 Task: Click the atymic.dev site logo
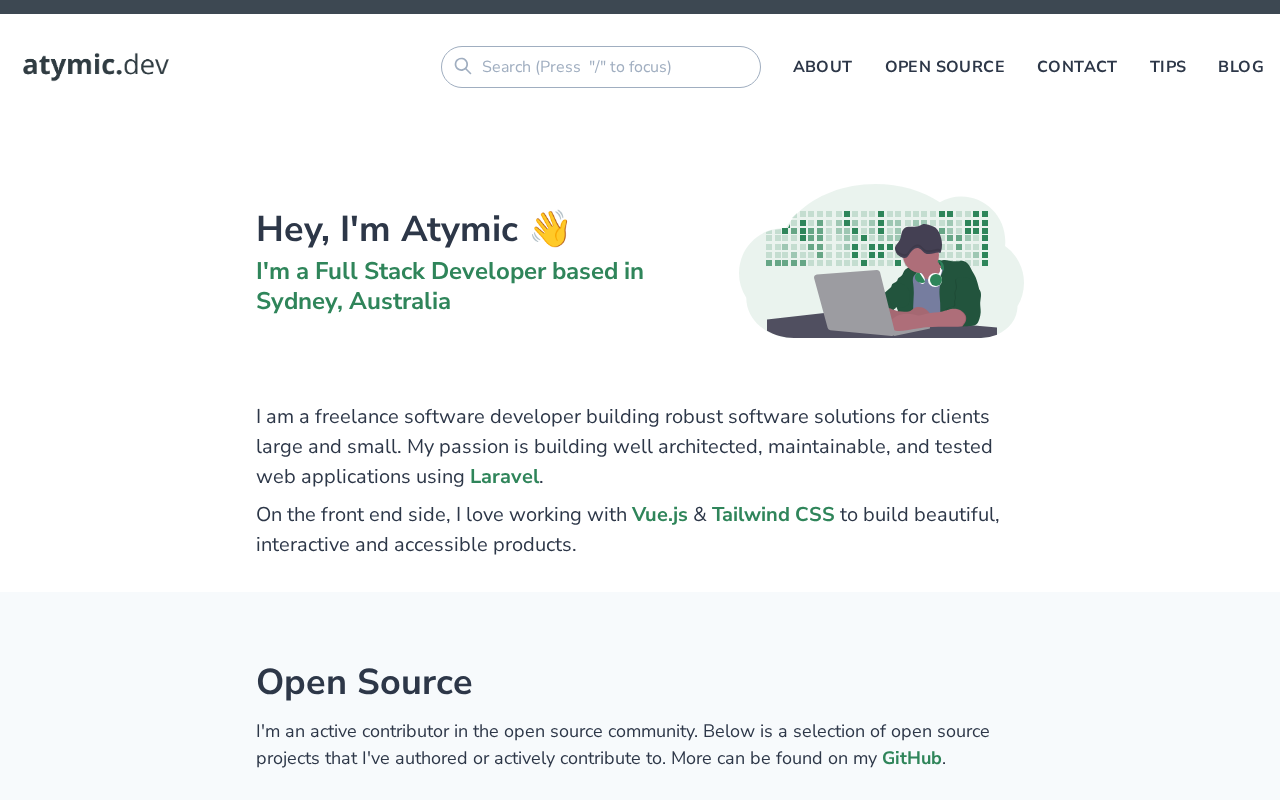96,65
